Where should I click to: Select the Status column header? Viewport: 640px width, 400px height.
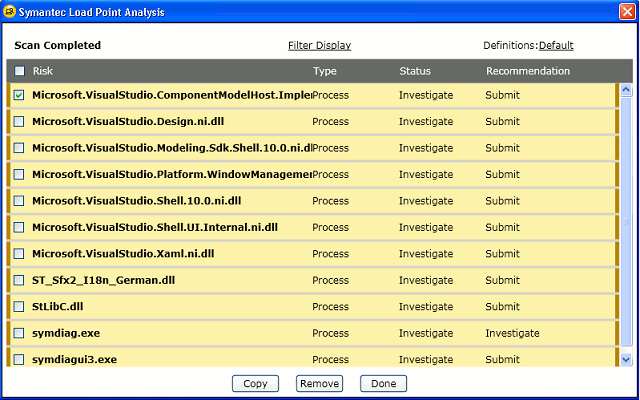click(x=415, y=71)
